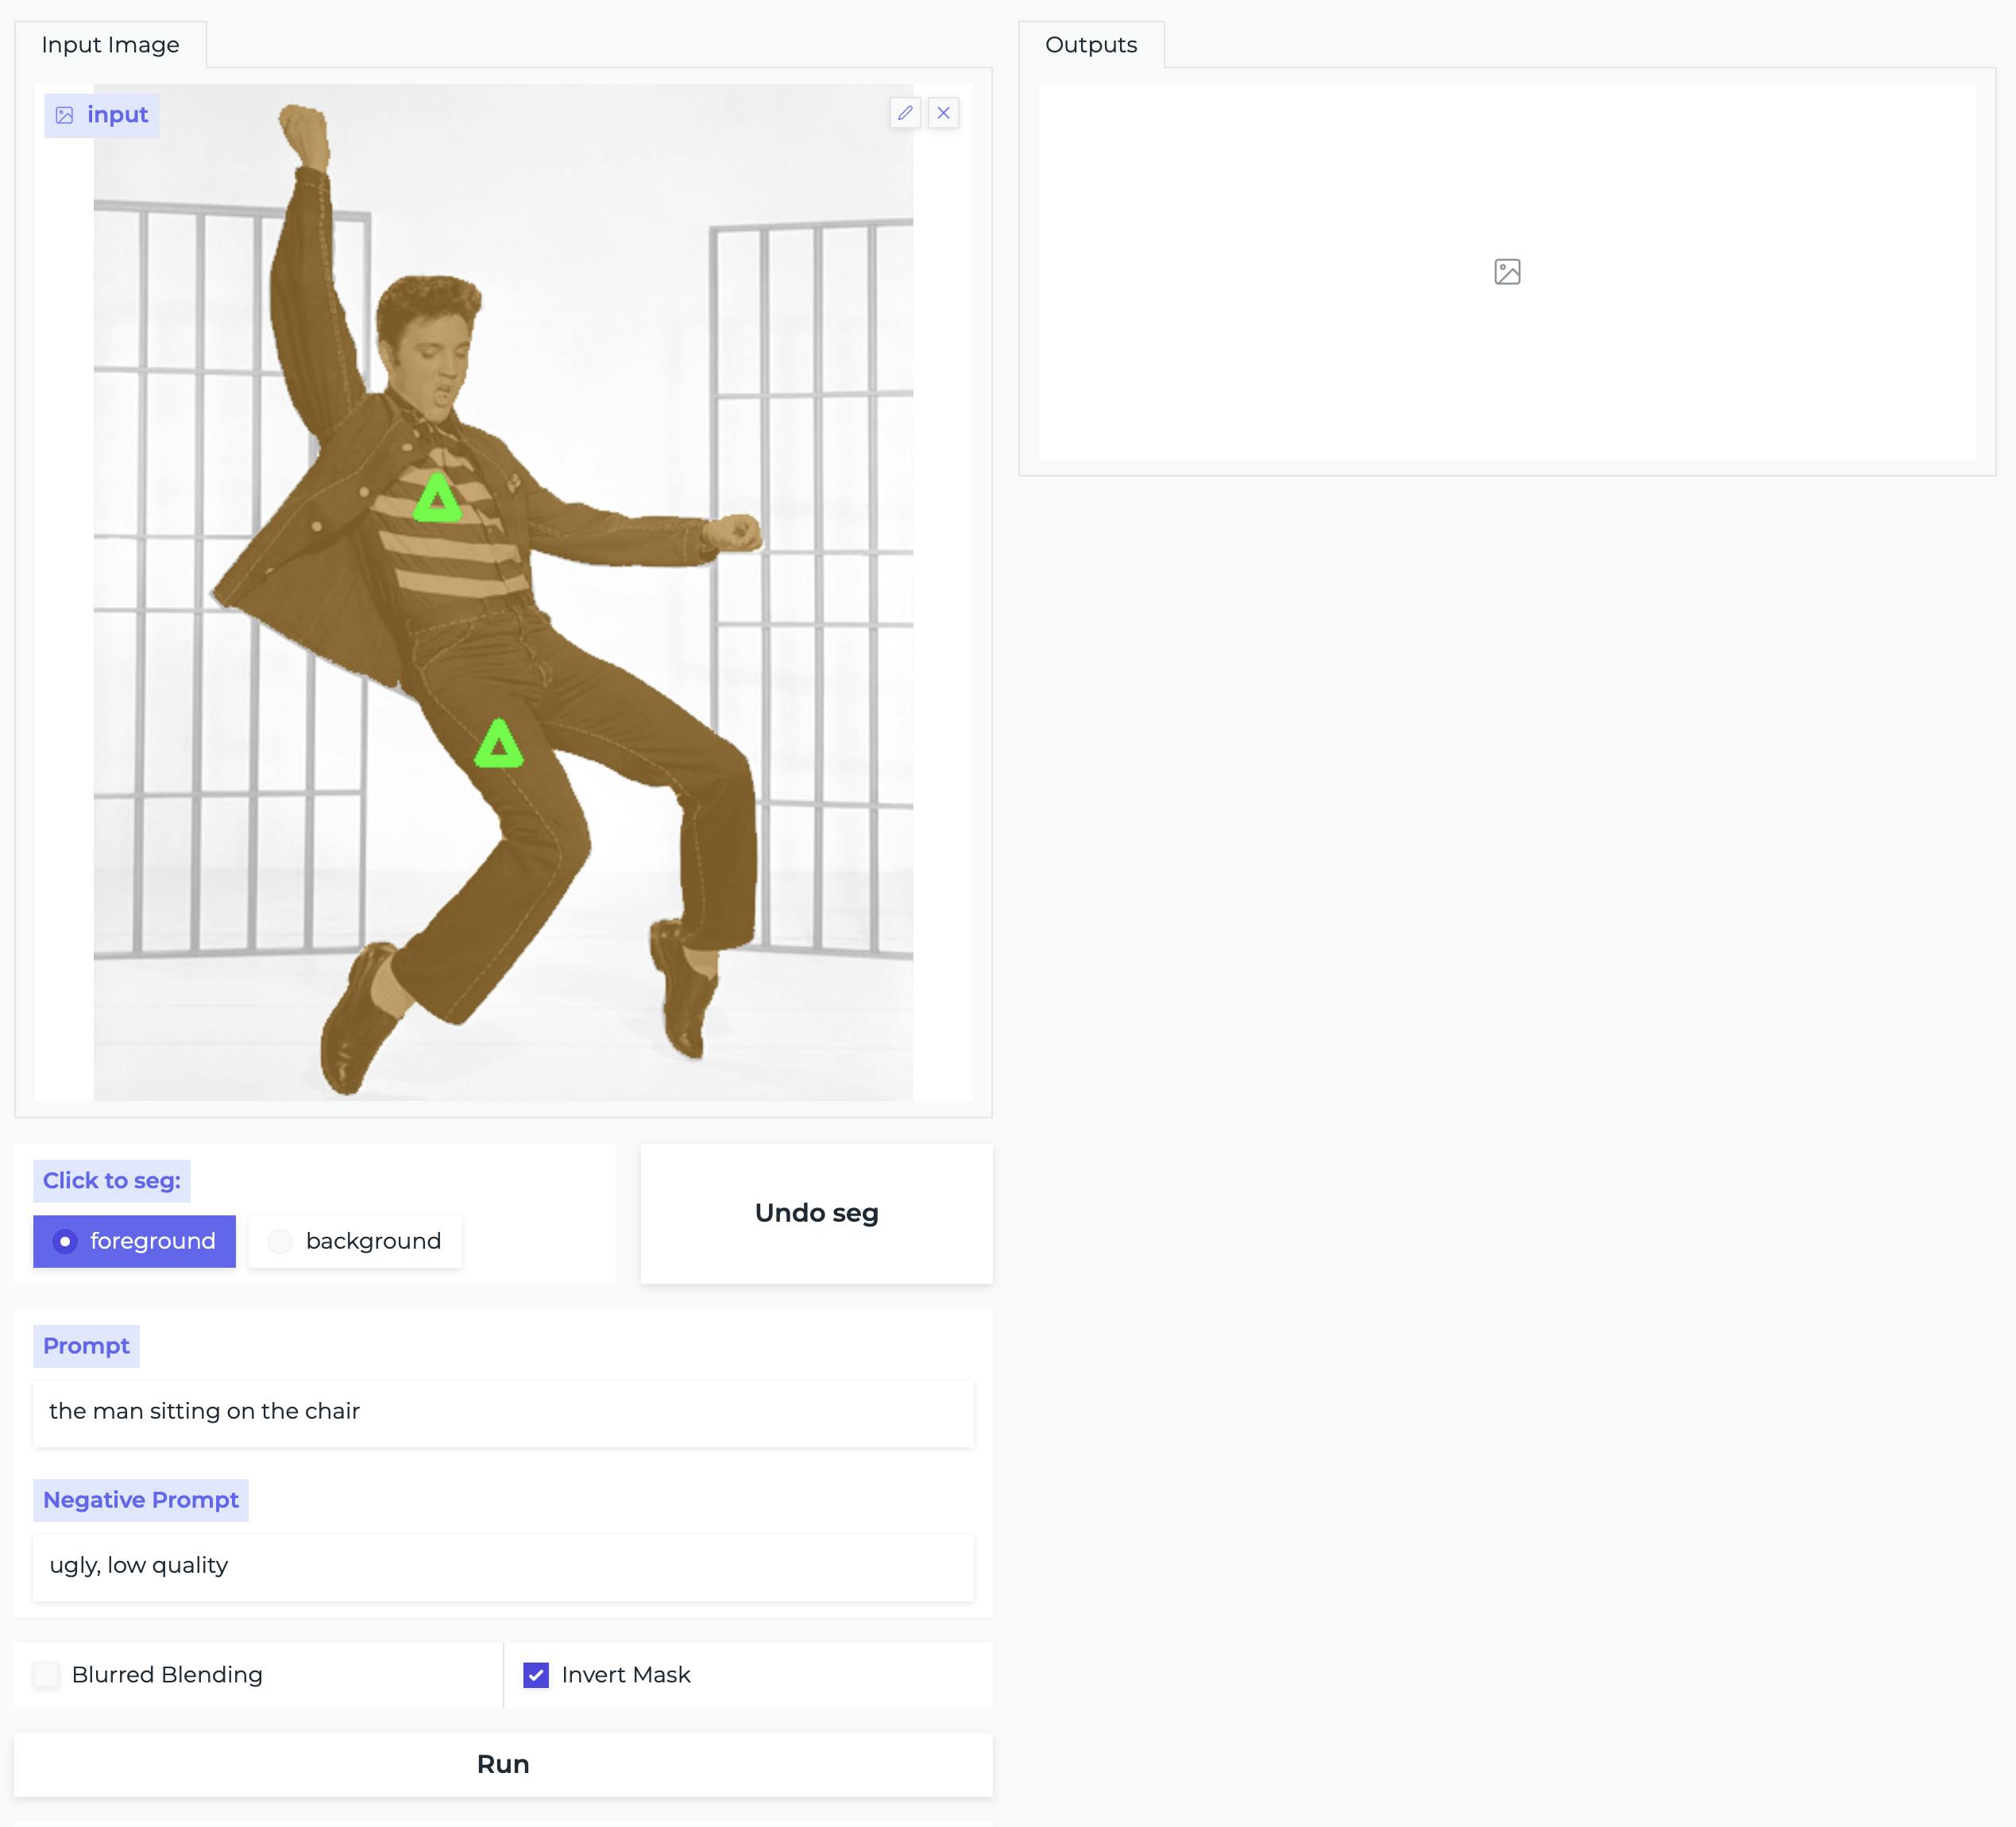This screenshot has height=1827, width=2016.
Task: Click the placeholder image icon in Outputs
Action: coord(1507,272)
